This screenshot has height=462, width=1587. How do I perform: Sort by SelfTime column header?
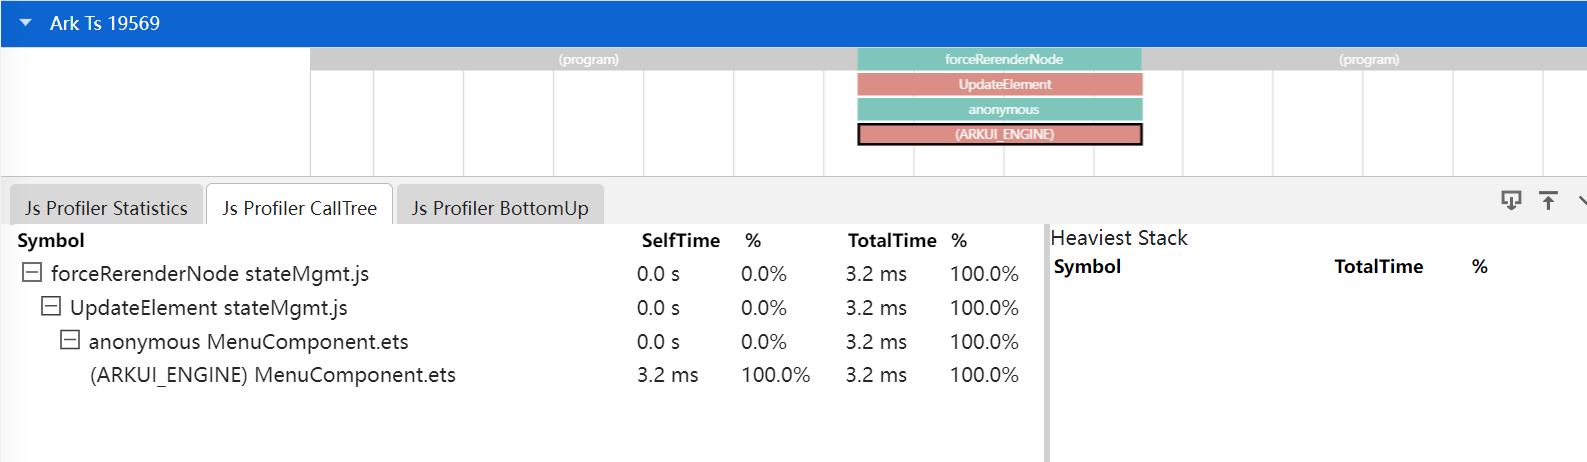tap(680, 241)
